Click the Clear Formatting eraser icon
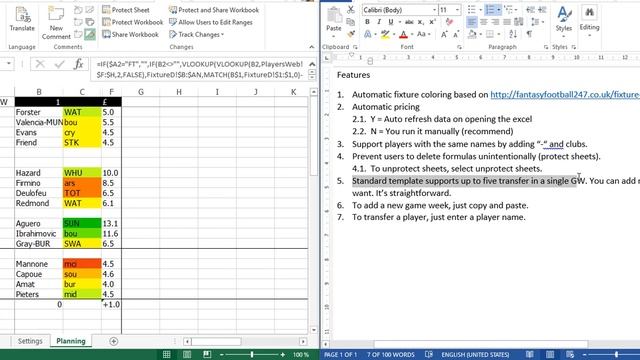This screenshot has width=640, height=360. (x=449, y=22)
